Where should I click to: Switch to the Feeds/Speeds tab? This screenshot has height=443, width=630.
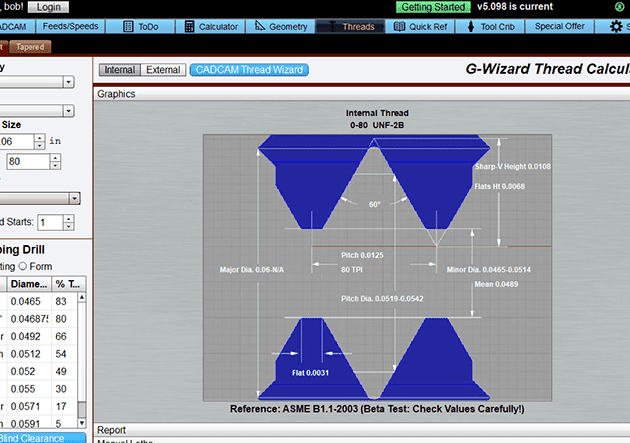pos(71,27)
